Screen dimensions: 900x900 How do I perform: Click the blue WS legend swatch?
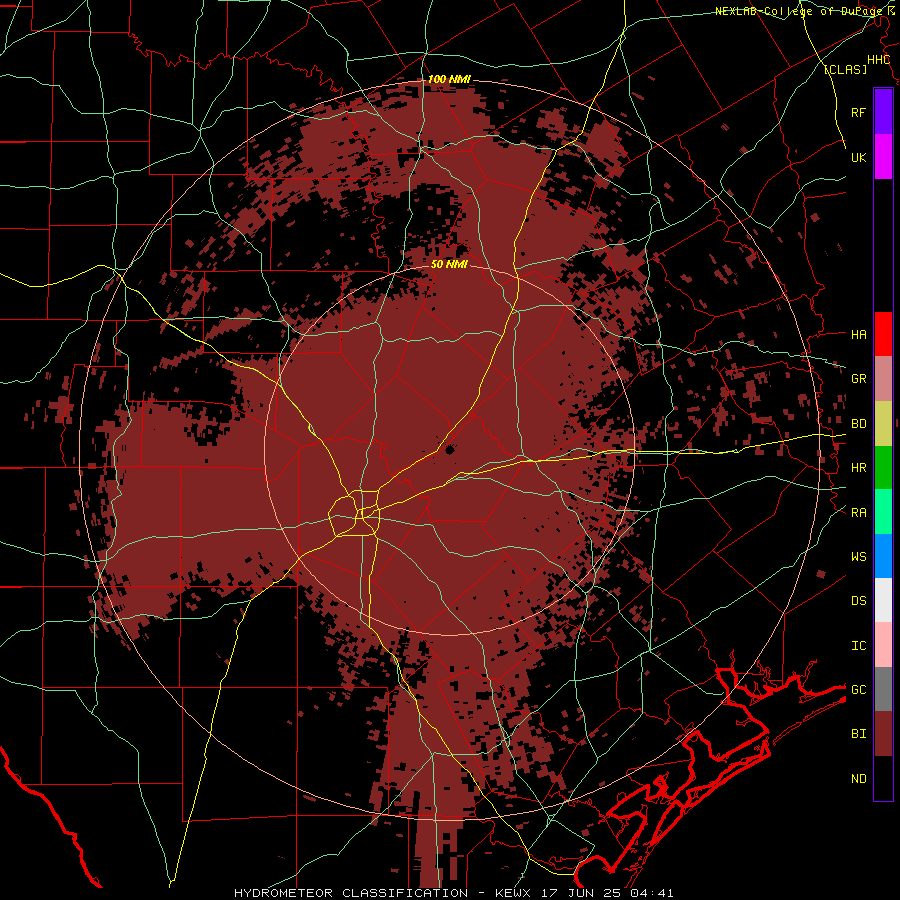pos(883,556)
